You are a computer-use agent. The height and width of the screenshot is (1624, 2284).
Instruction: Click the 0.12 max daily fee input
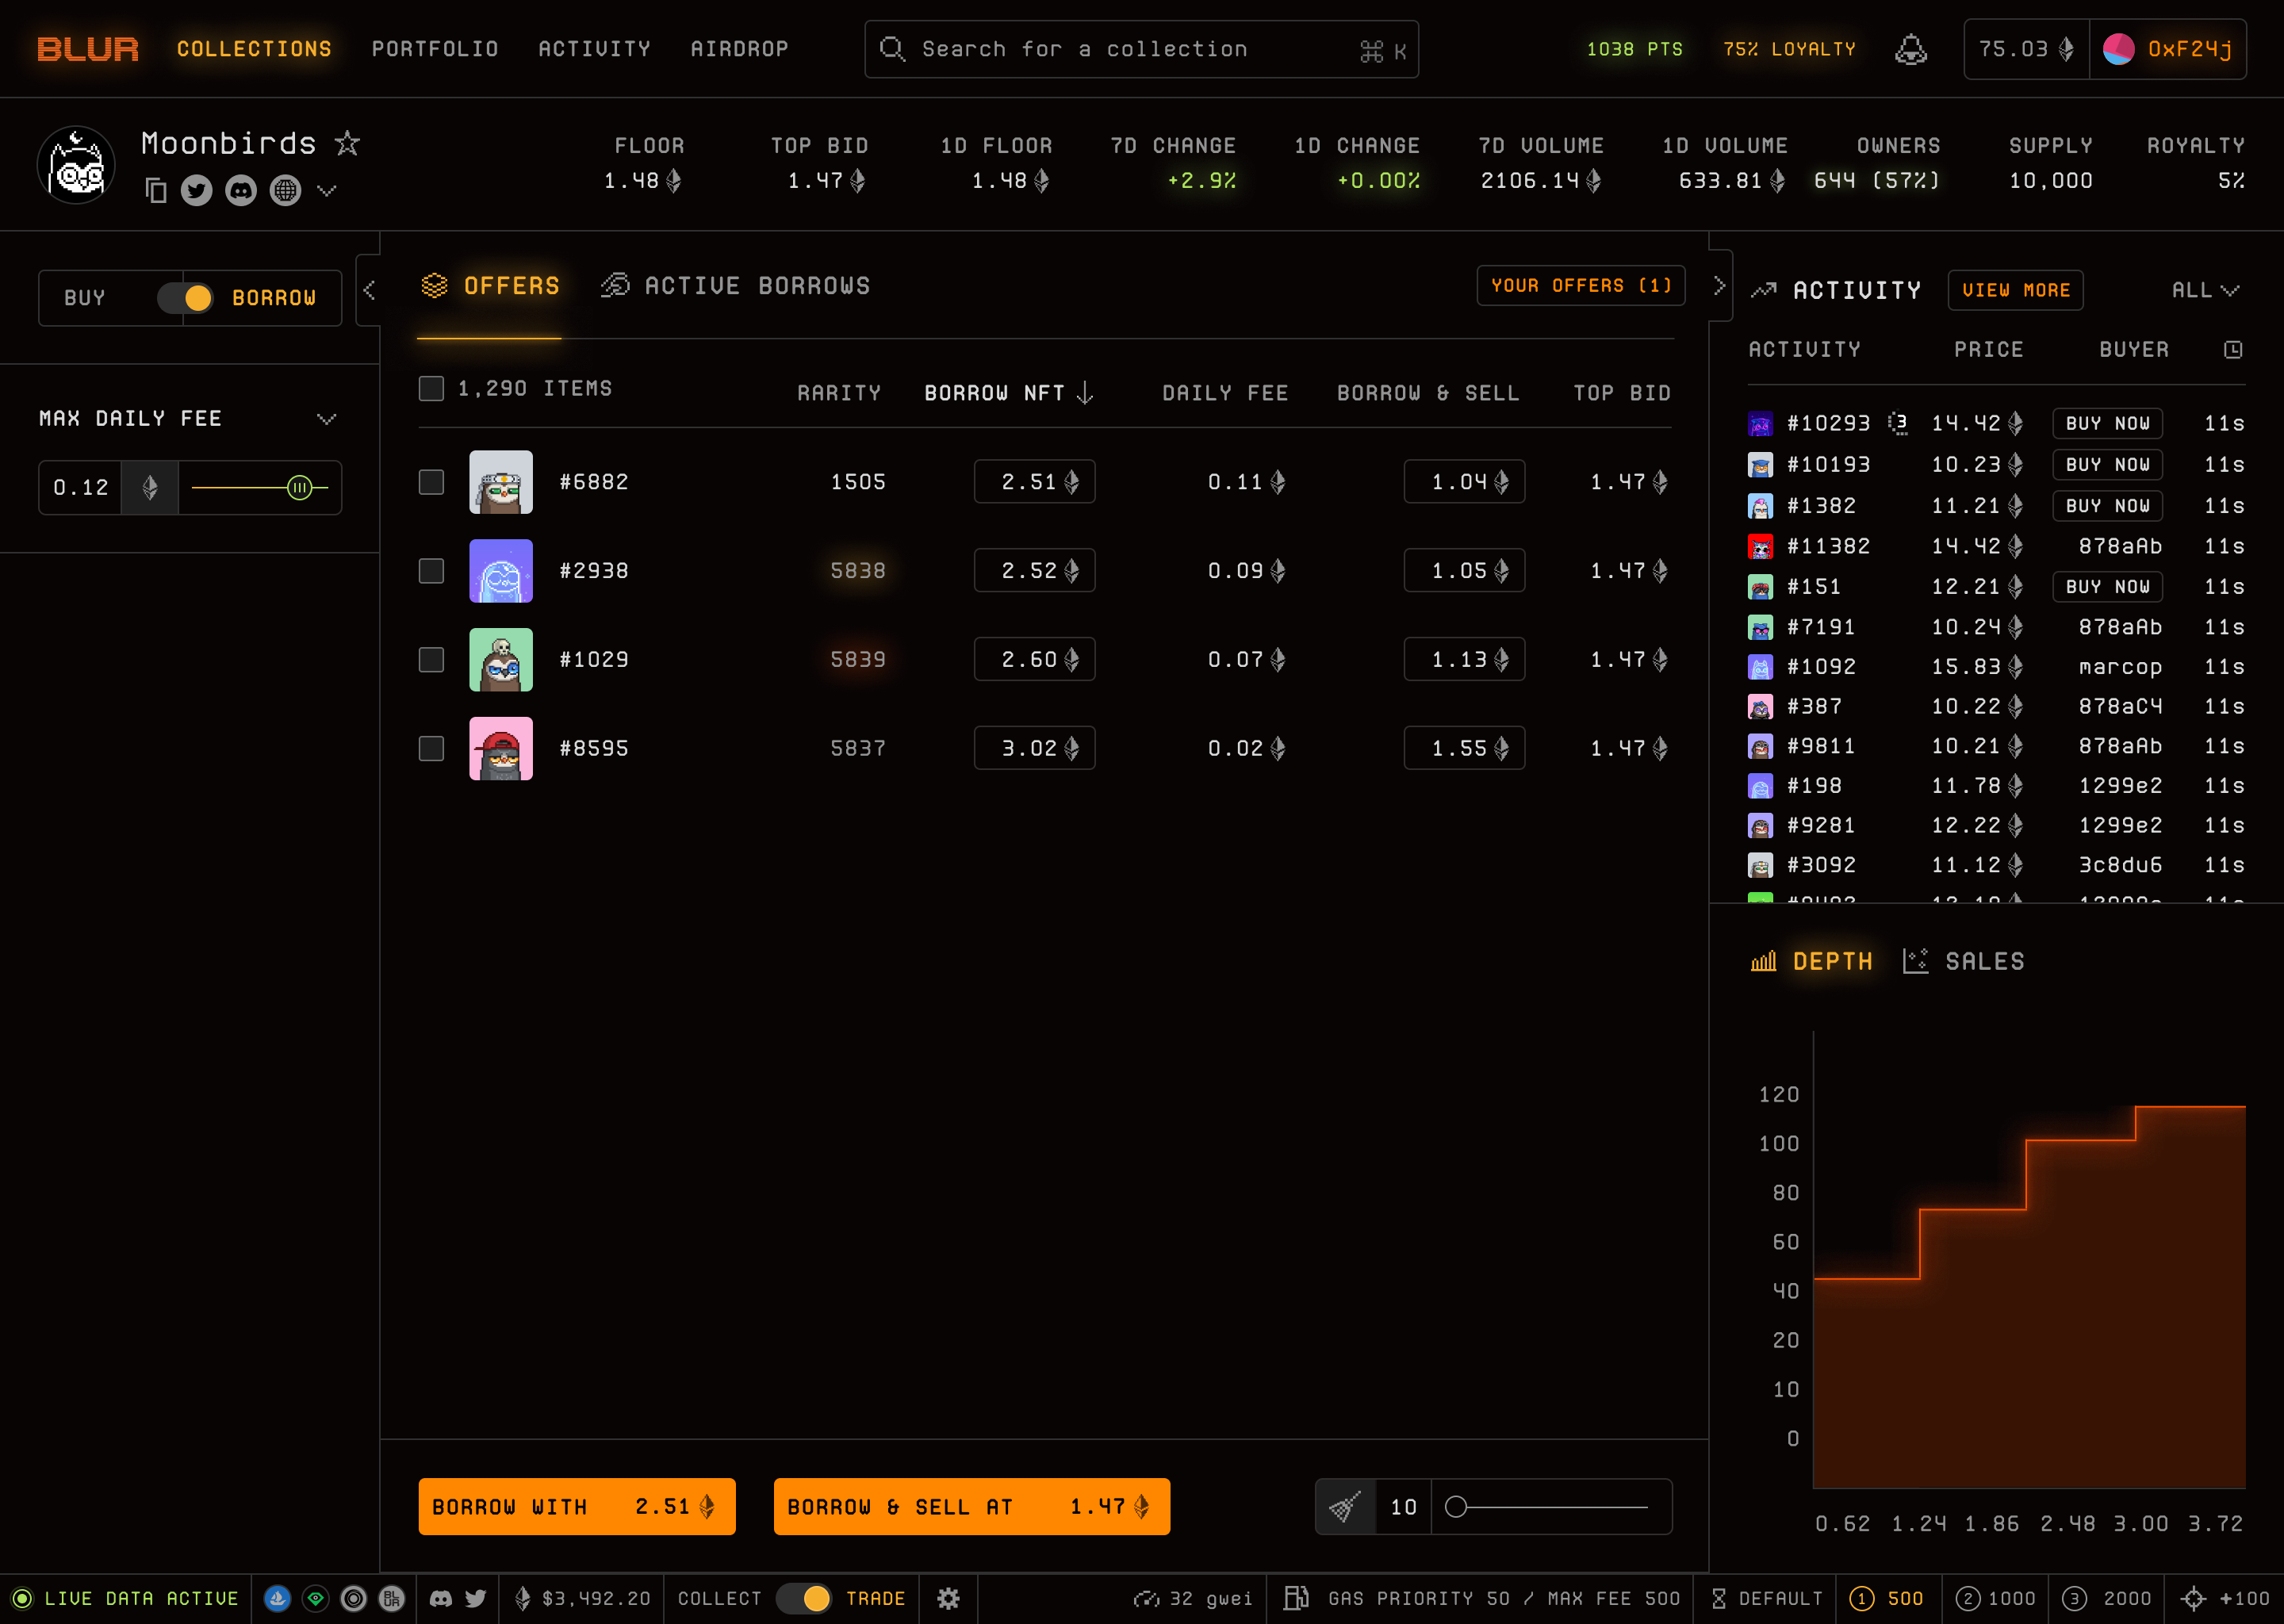coord(80,488)
